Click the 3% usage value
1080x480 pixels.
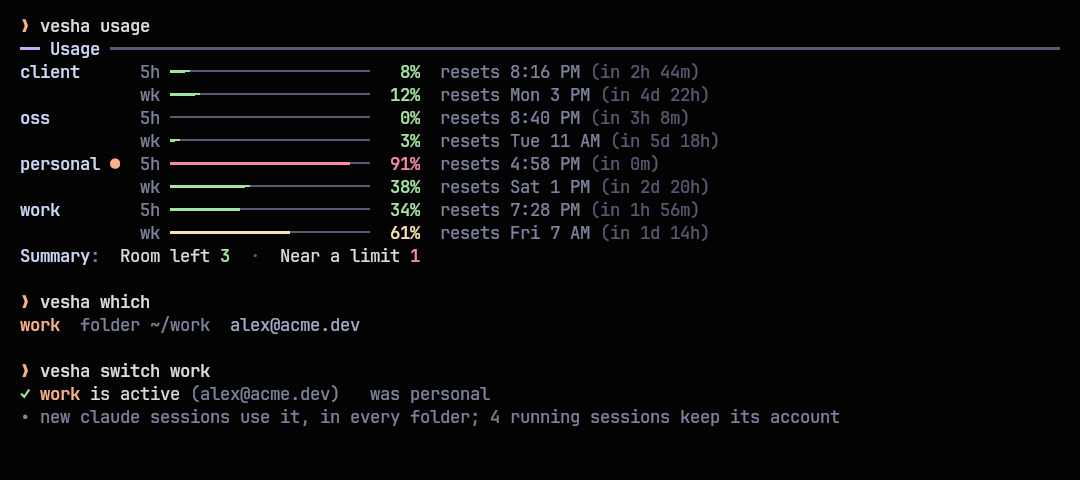point(411,141)
